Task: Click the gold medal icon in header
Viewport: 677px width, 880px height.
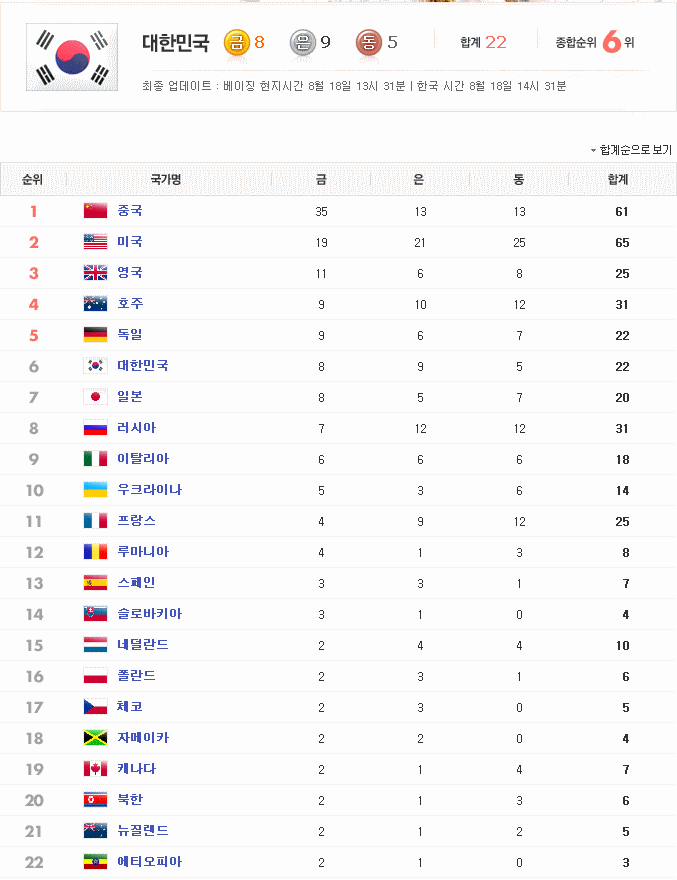Action: click(236, 43)
